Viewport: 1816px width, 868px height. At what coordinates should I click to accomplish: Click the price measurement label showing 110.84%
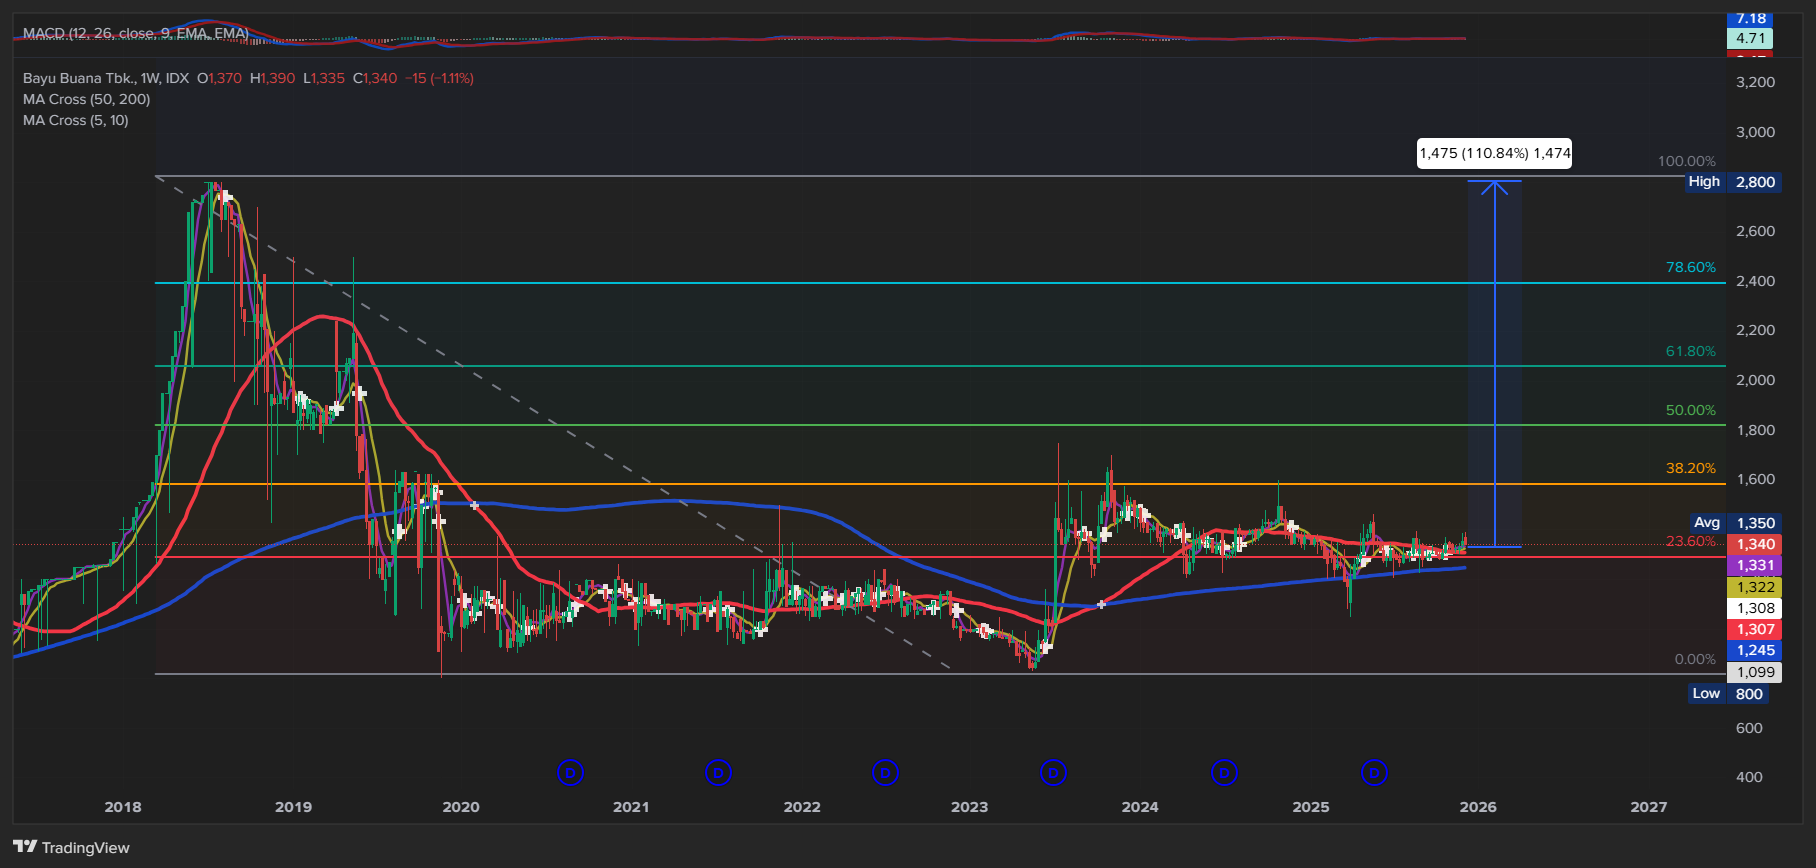point(1494,153)
